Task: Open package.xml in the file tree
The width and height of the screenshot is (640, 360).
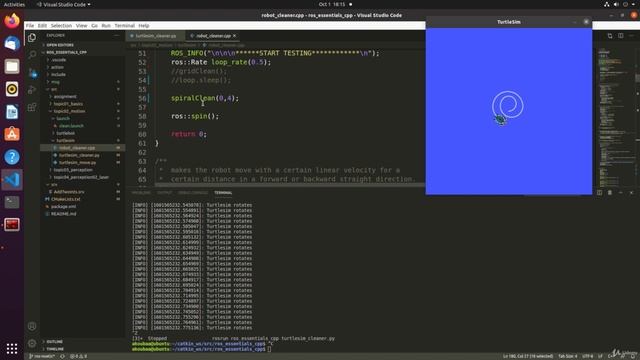Action: click(64, 207)
